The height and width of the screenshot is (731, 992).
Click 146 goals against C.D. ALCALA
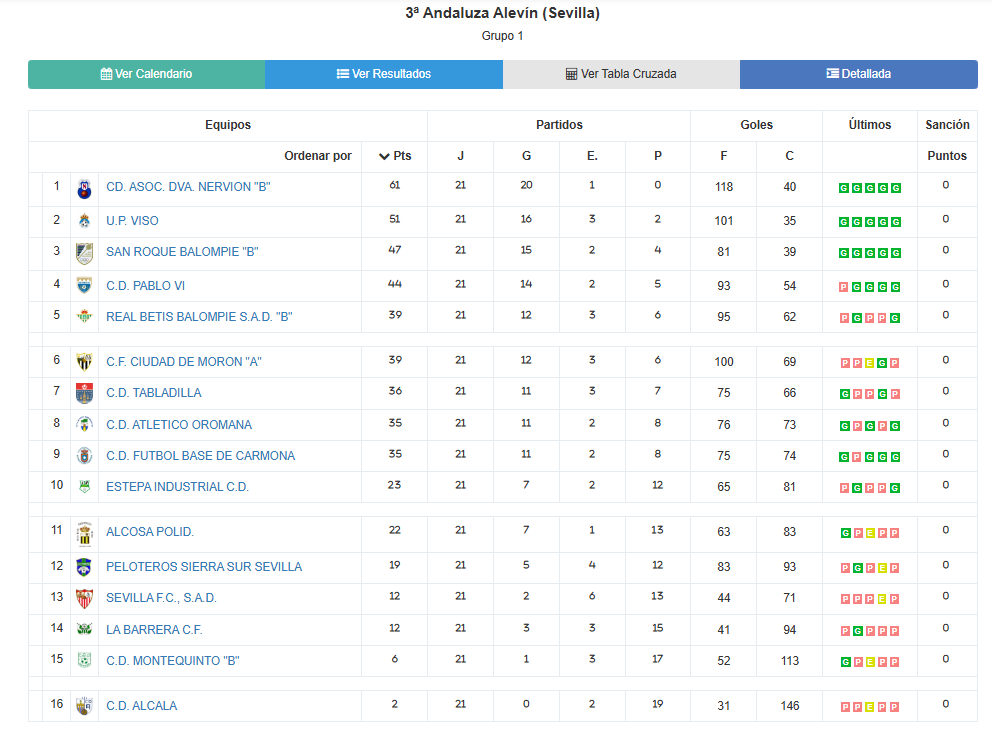coord(790,706)
